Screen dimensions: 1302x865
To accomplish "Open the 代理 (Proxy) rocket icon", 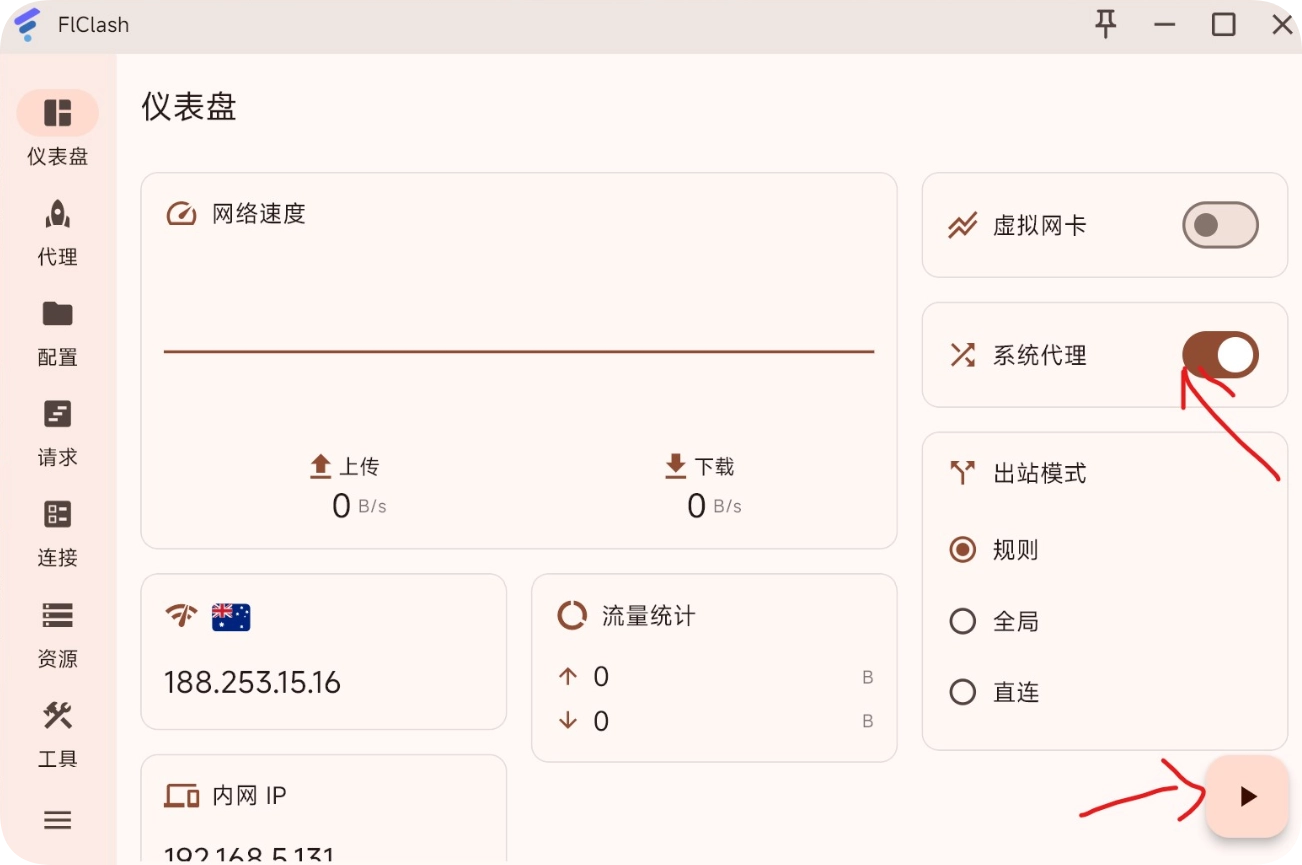I will click(57, 214).
